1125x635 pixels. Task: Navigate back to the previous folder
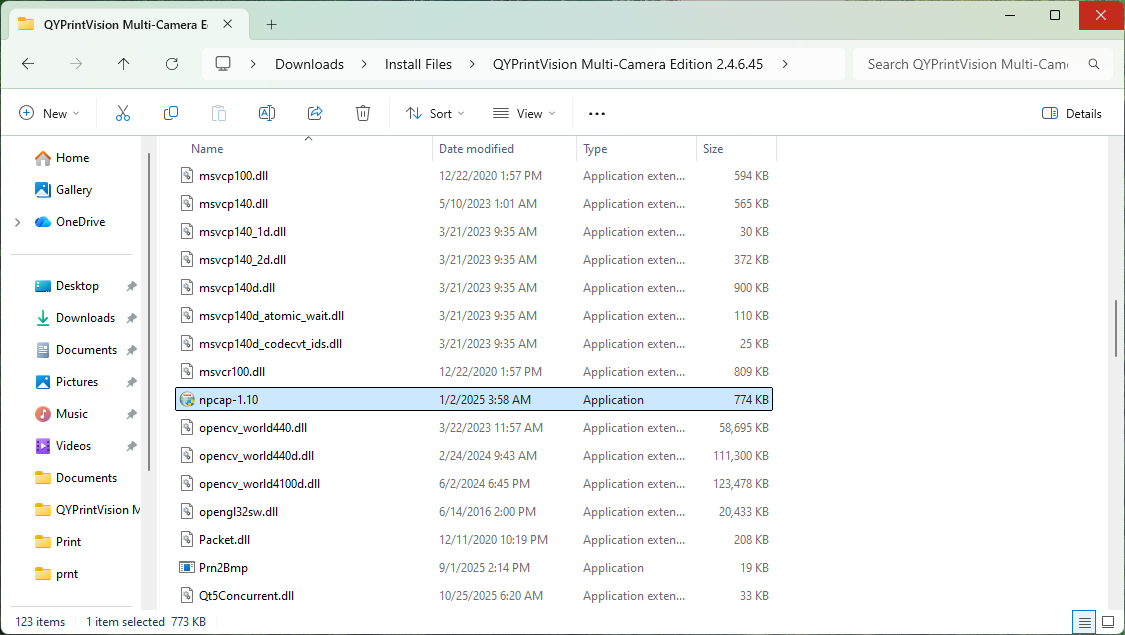click(x=28, y=64)
